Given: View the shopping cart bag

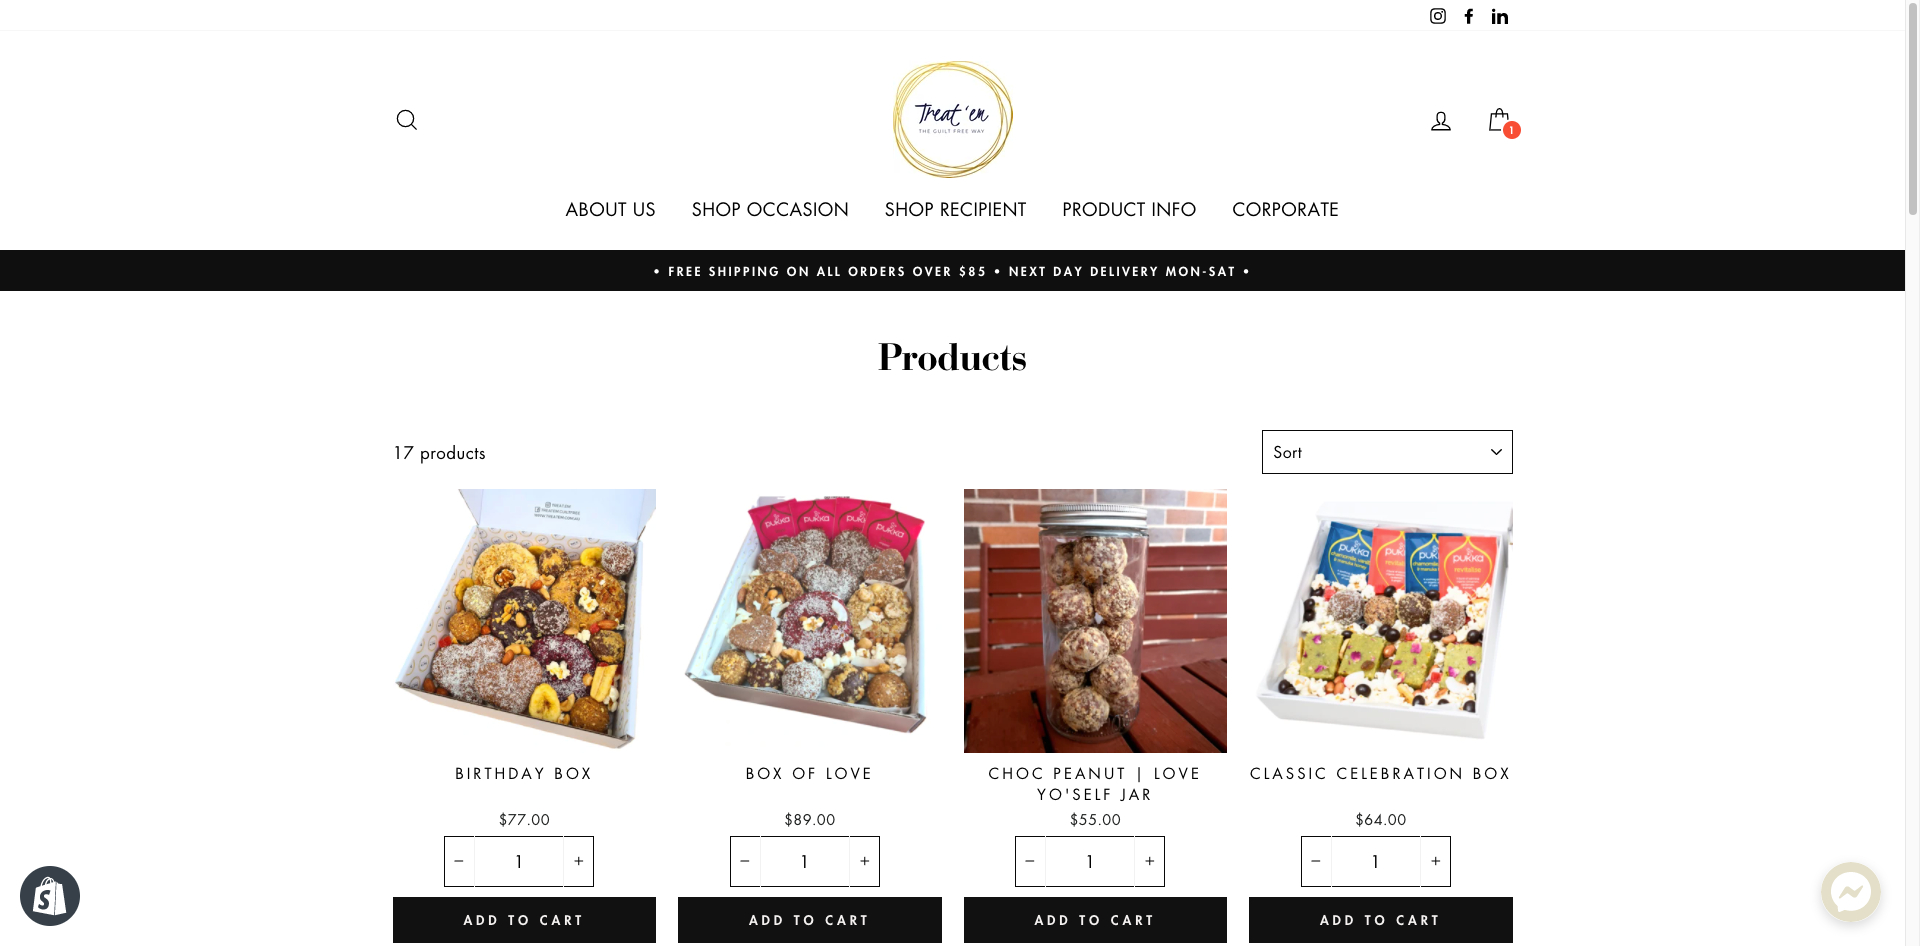Looking at the screenshot, I should (1500, 121).
